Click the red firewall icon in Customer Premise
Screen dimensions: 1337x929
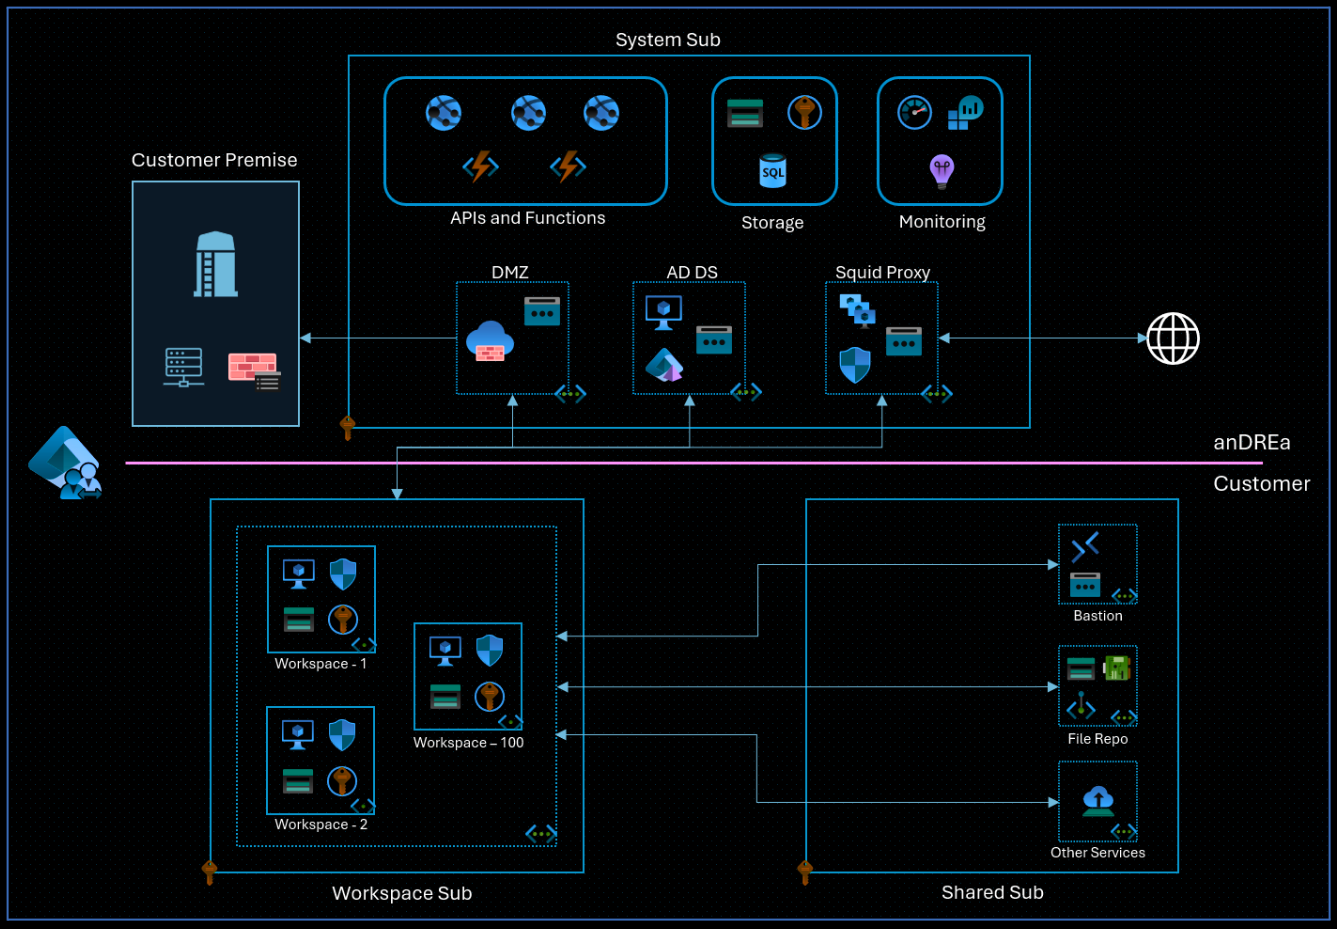click(x=254, y=371)
